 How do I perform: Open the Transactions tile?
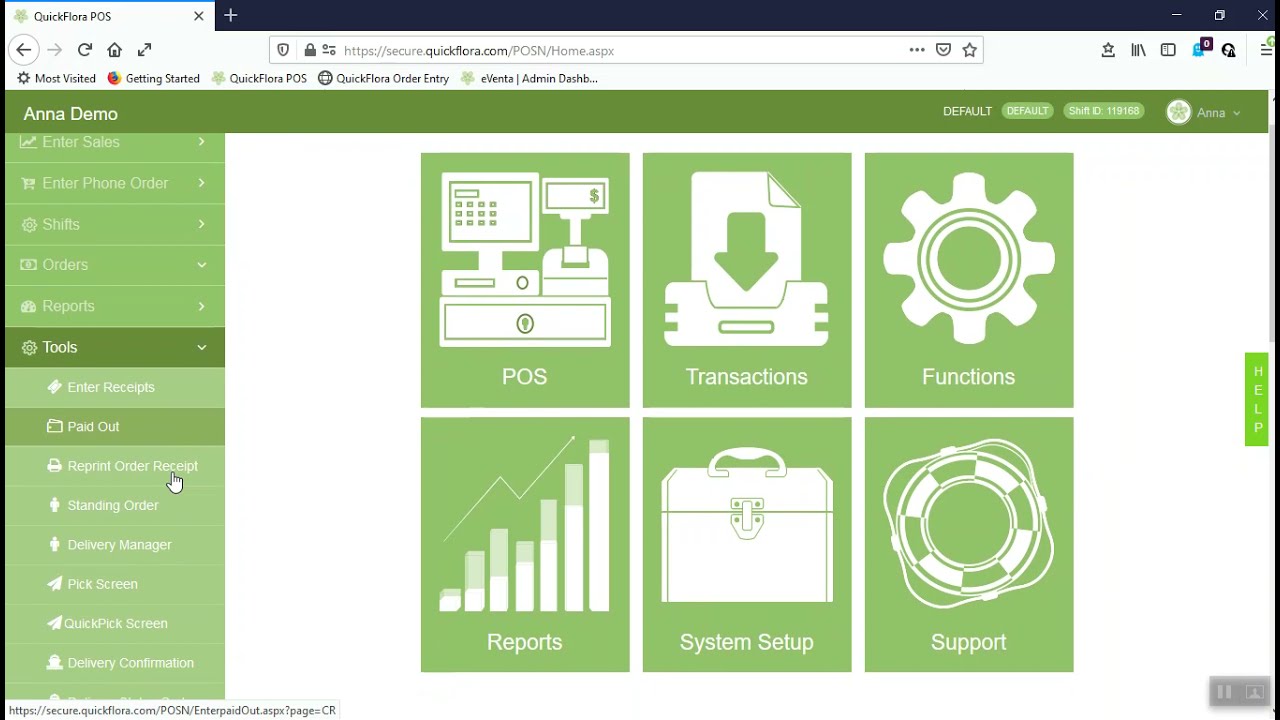747,280
